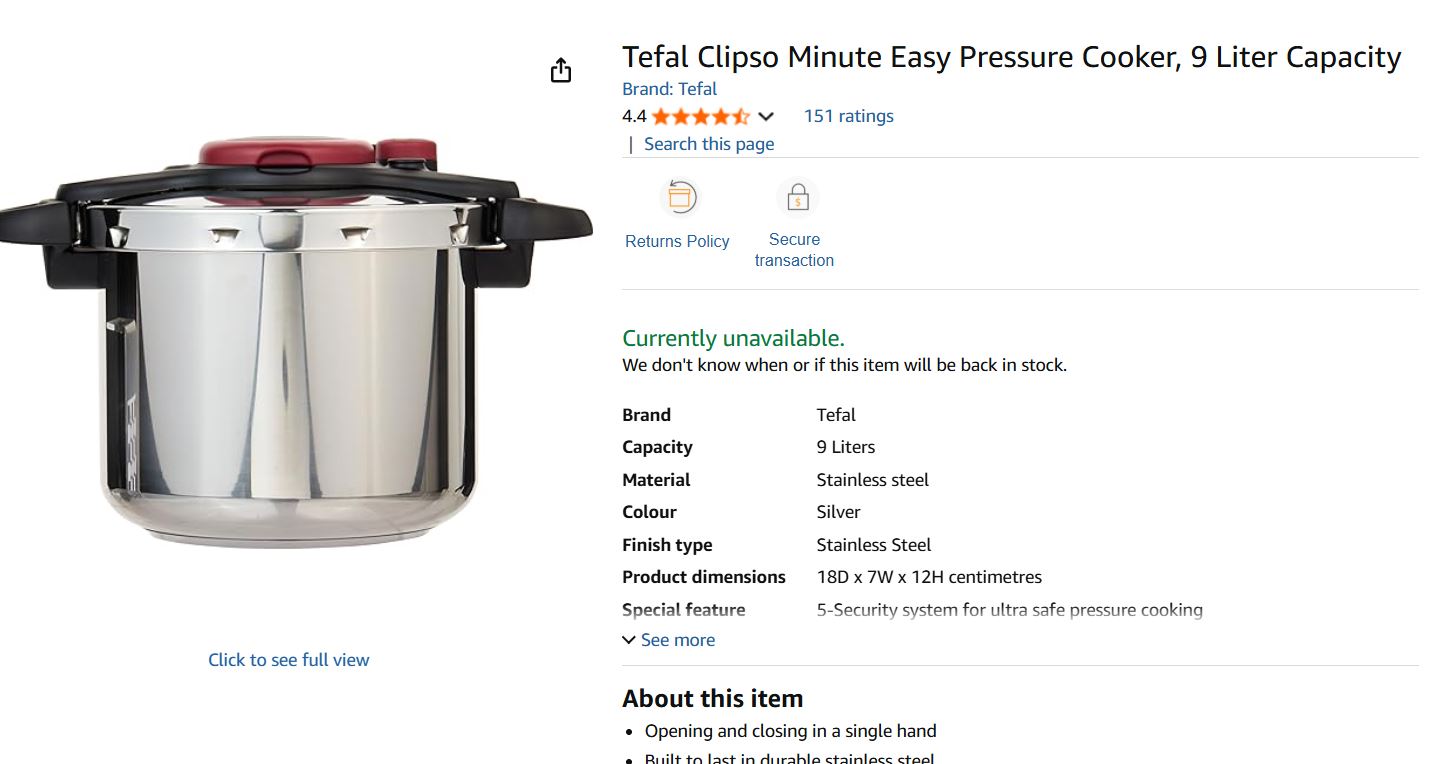Image resolution: width=1452 pixels, height=764 pixels.
Task: Open the 151 ratings link
Action: coord(848,116)
